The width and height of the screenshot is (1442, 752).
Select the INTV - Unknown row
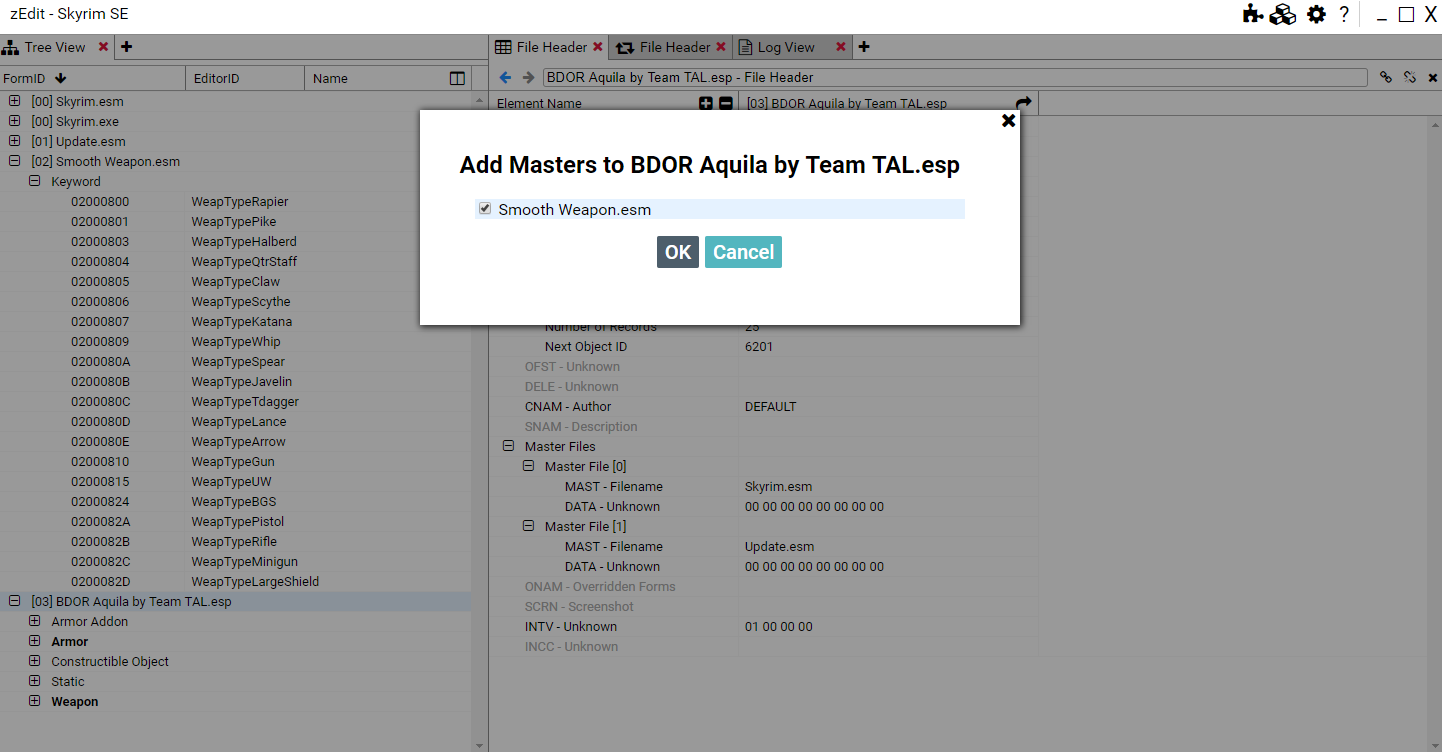pyautogui.click(x=765, y=626)
